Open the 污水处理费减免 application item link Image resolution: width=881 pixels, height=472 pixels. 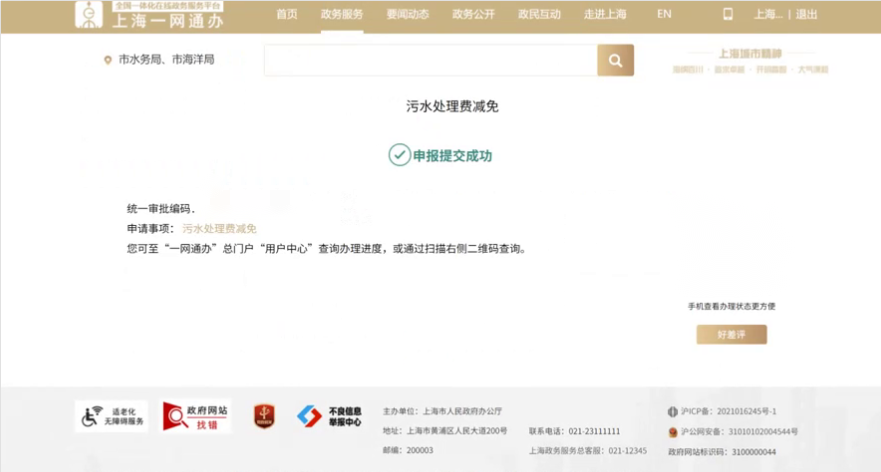click(219, 228)
